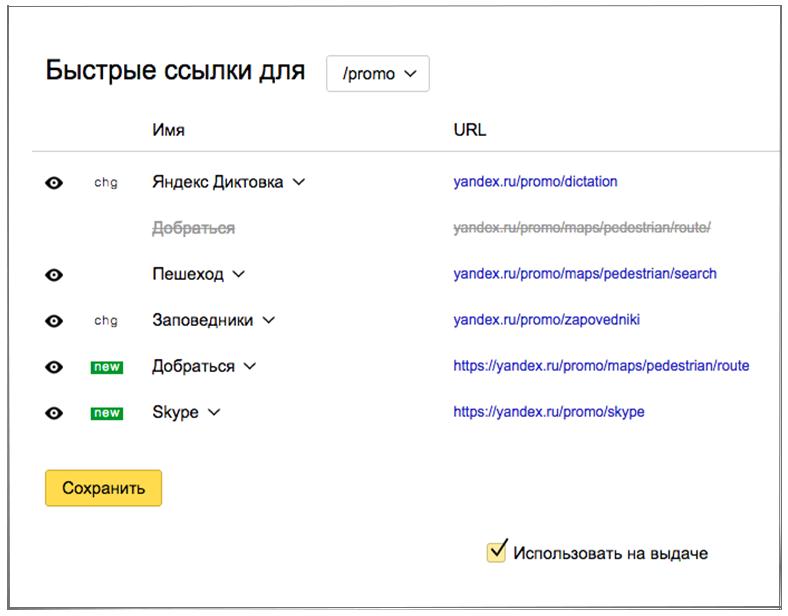The height and width of the screenshot is (616, 788).
Task: Click the Сохранить button
Action: (x=104, y=488)
